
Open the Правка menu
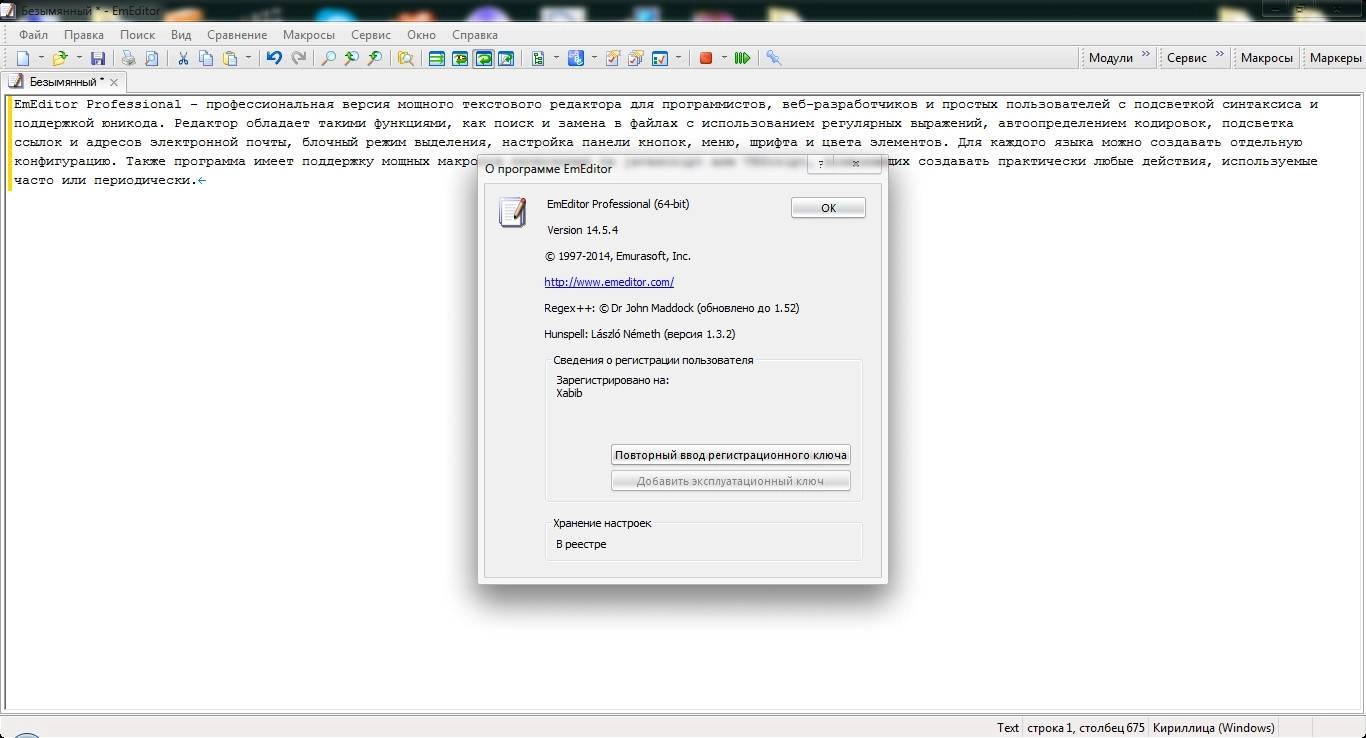[x=84, y=34]
